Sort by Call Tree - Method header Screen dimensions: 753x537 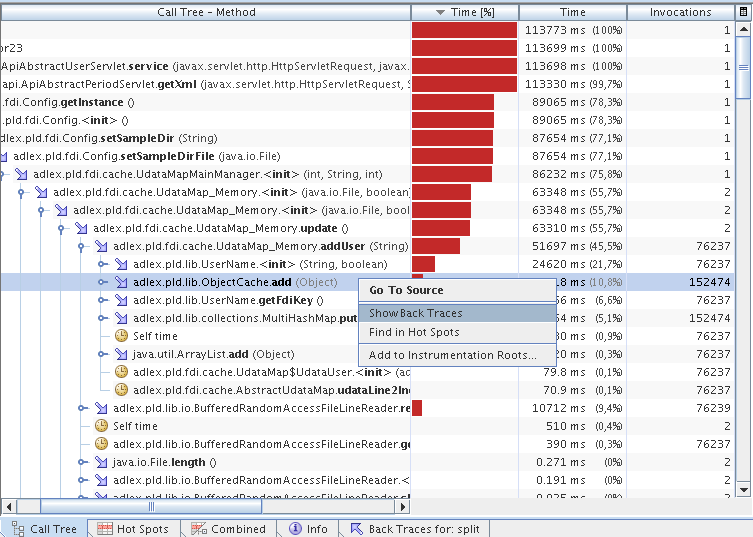pyautogui.click(x=206, y=12)
